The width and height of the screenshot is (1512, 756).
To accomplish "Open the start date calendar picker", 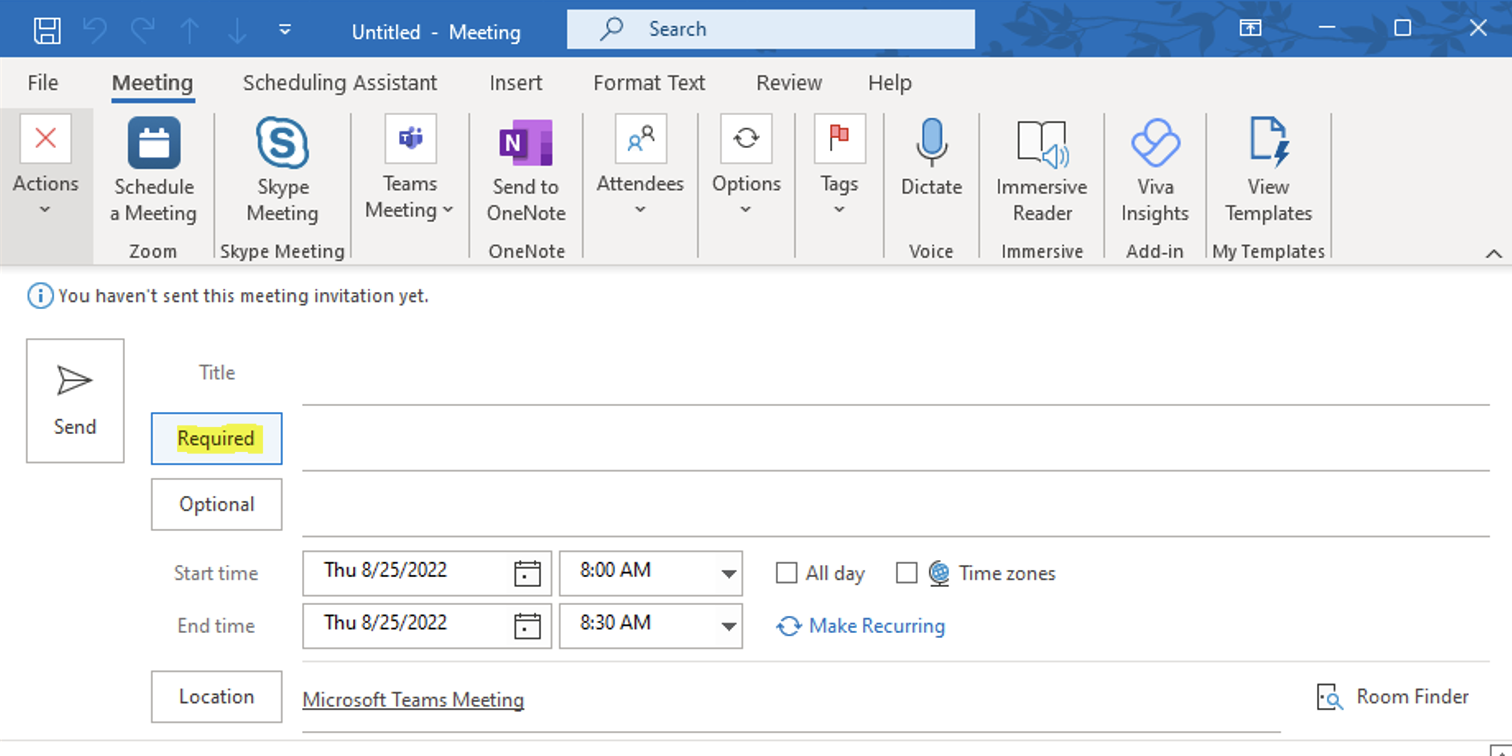I will [527, 573].
